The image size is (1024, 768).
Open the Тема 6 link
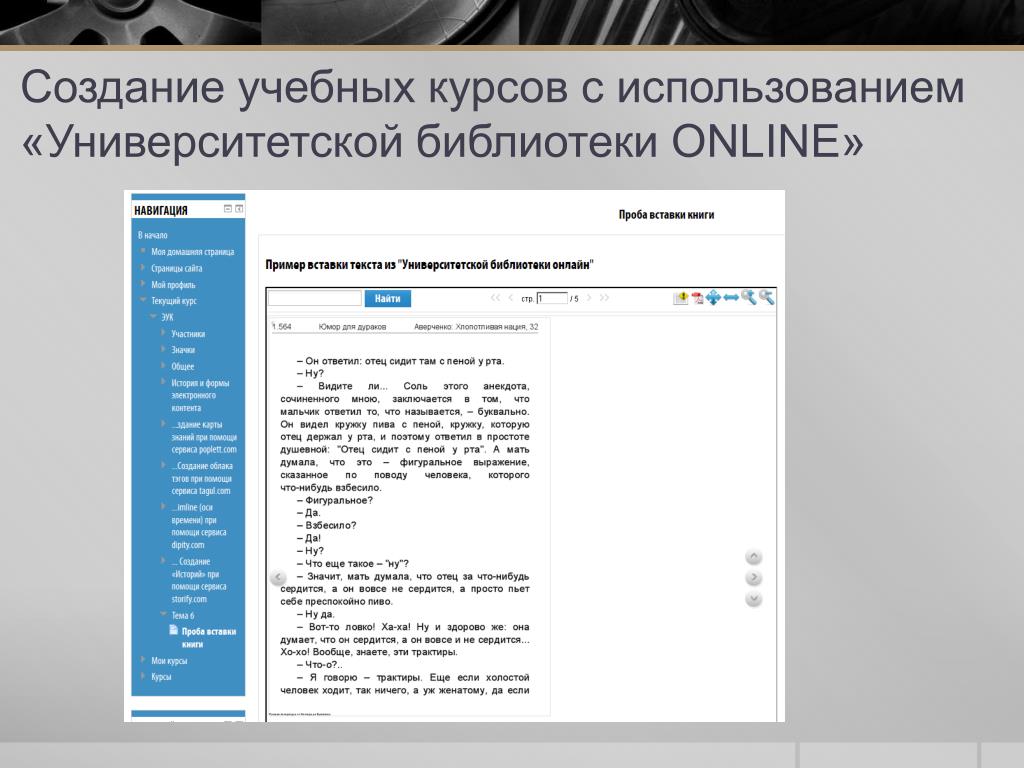pyautogui.click(x=183, y=615)
